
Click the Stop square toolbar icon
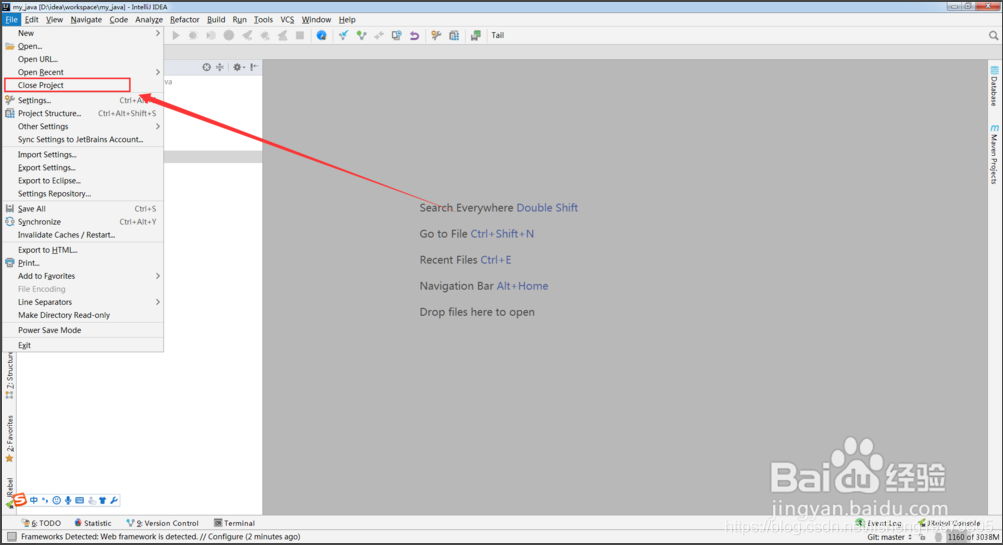point(299,35)
